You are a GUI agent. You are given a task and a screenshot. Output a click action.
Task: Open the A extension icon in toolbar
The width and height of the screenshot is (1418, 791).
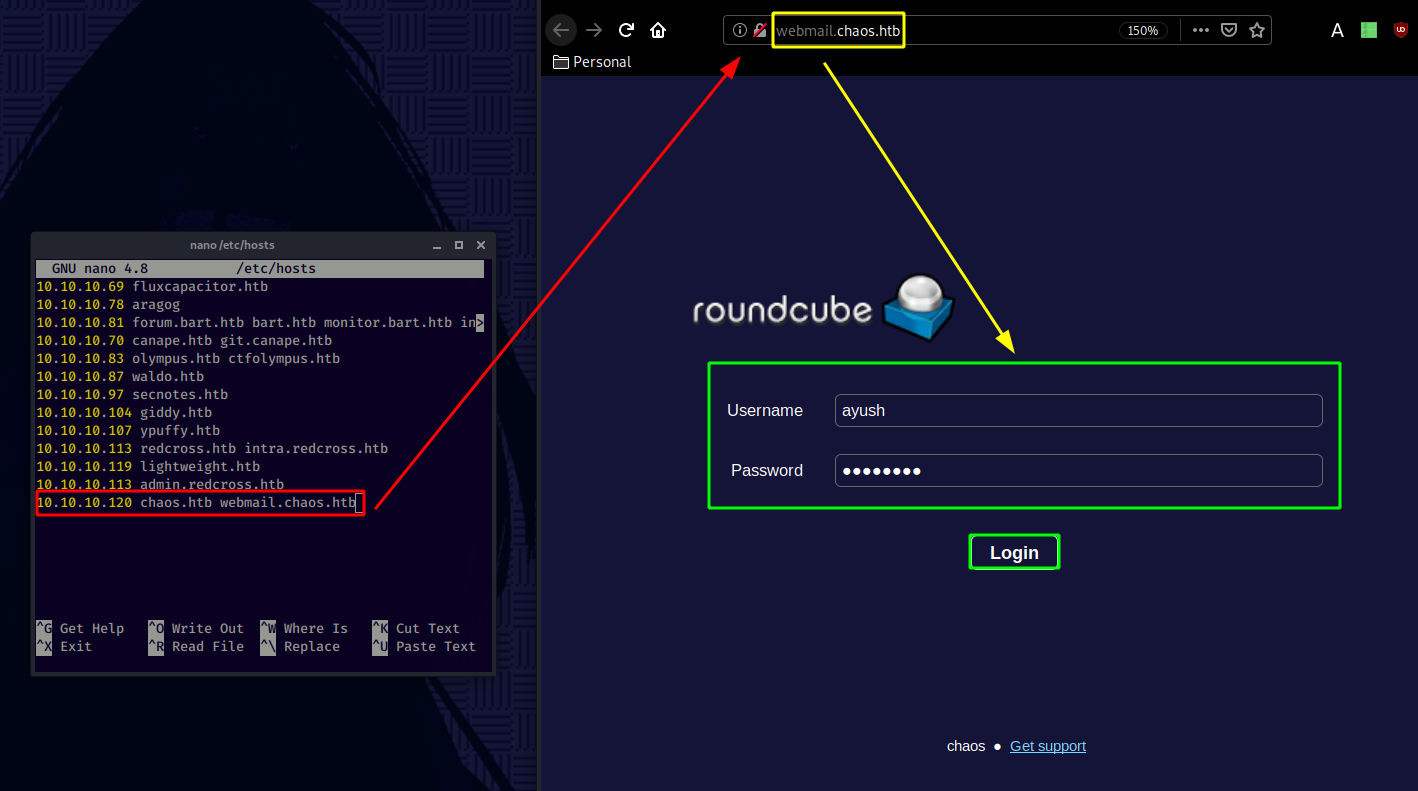[x=1337, y=30]
